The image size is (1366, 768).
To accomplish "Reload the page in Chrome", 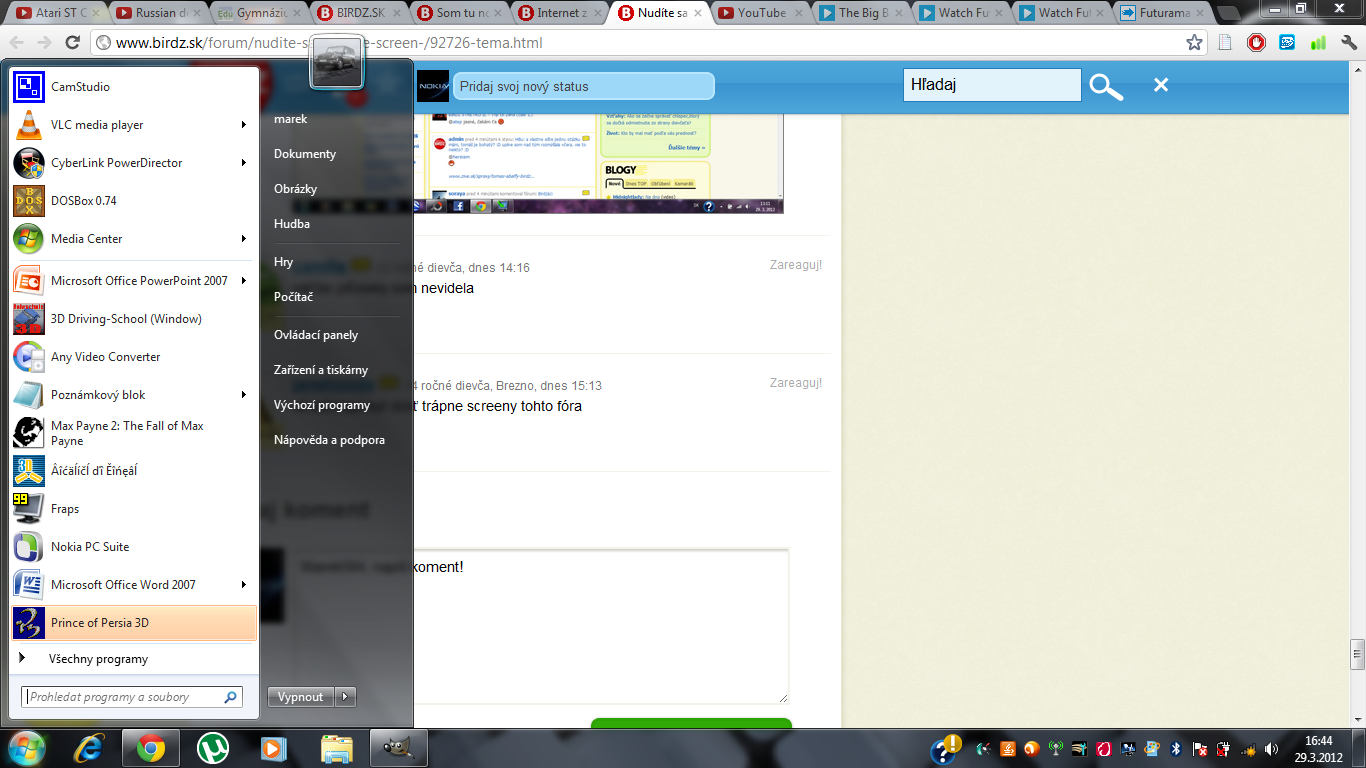I will pos(72,43).
